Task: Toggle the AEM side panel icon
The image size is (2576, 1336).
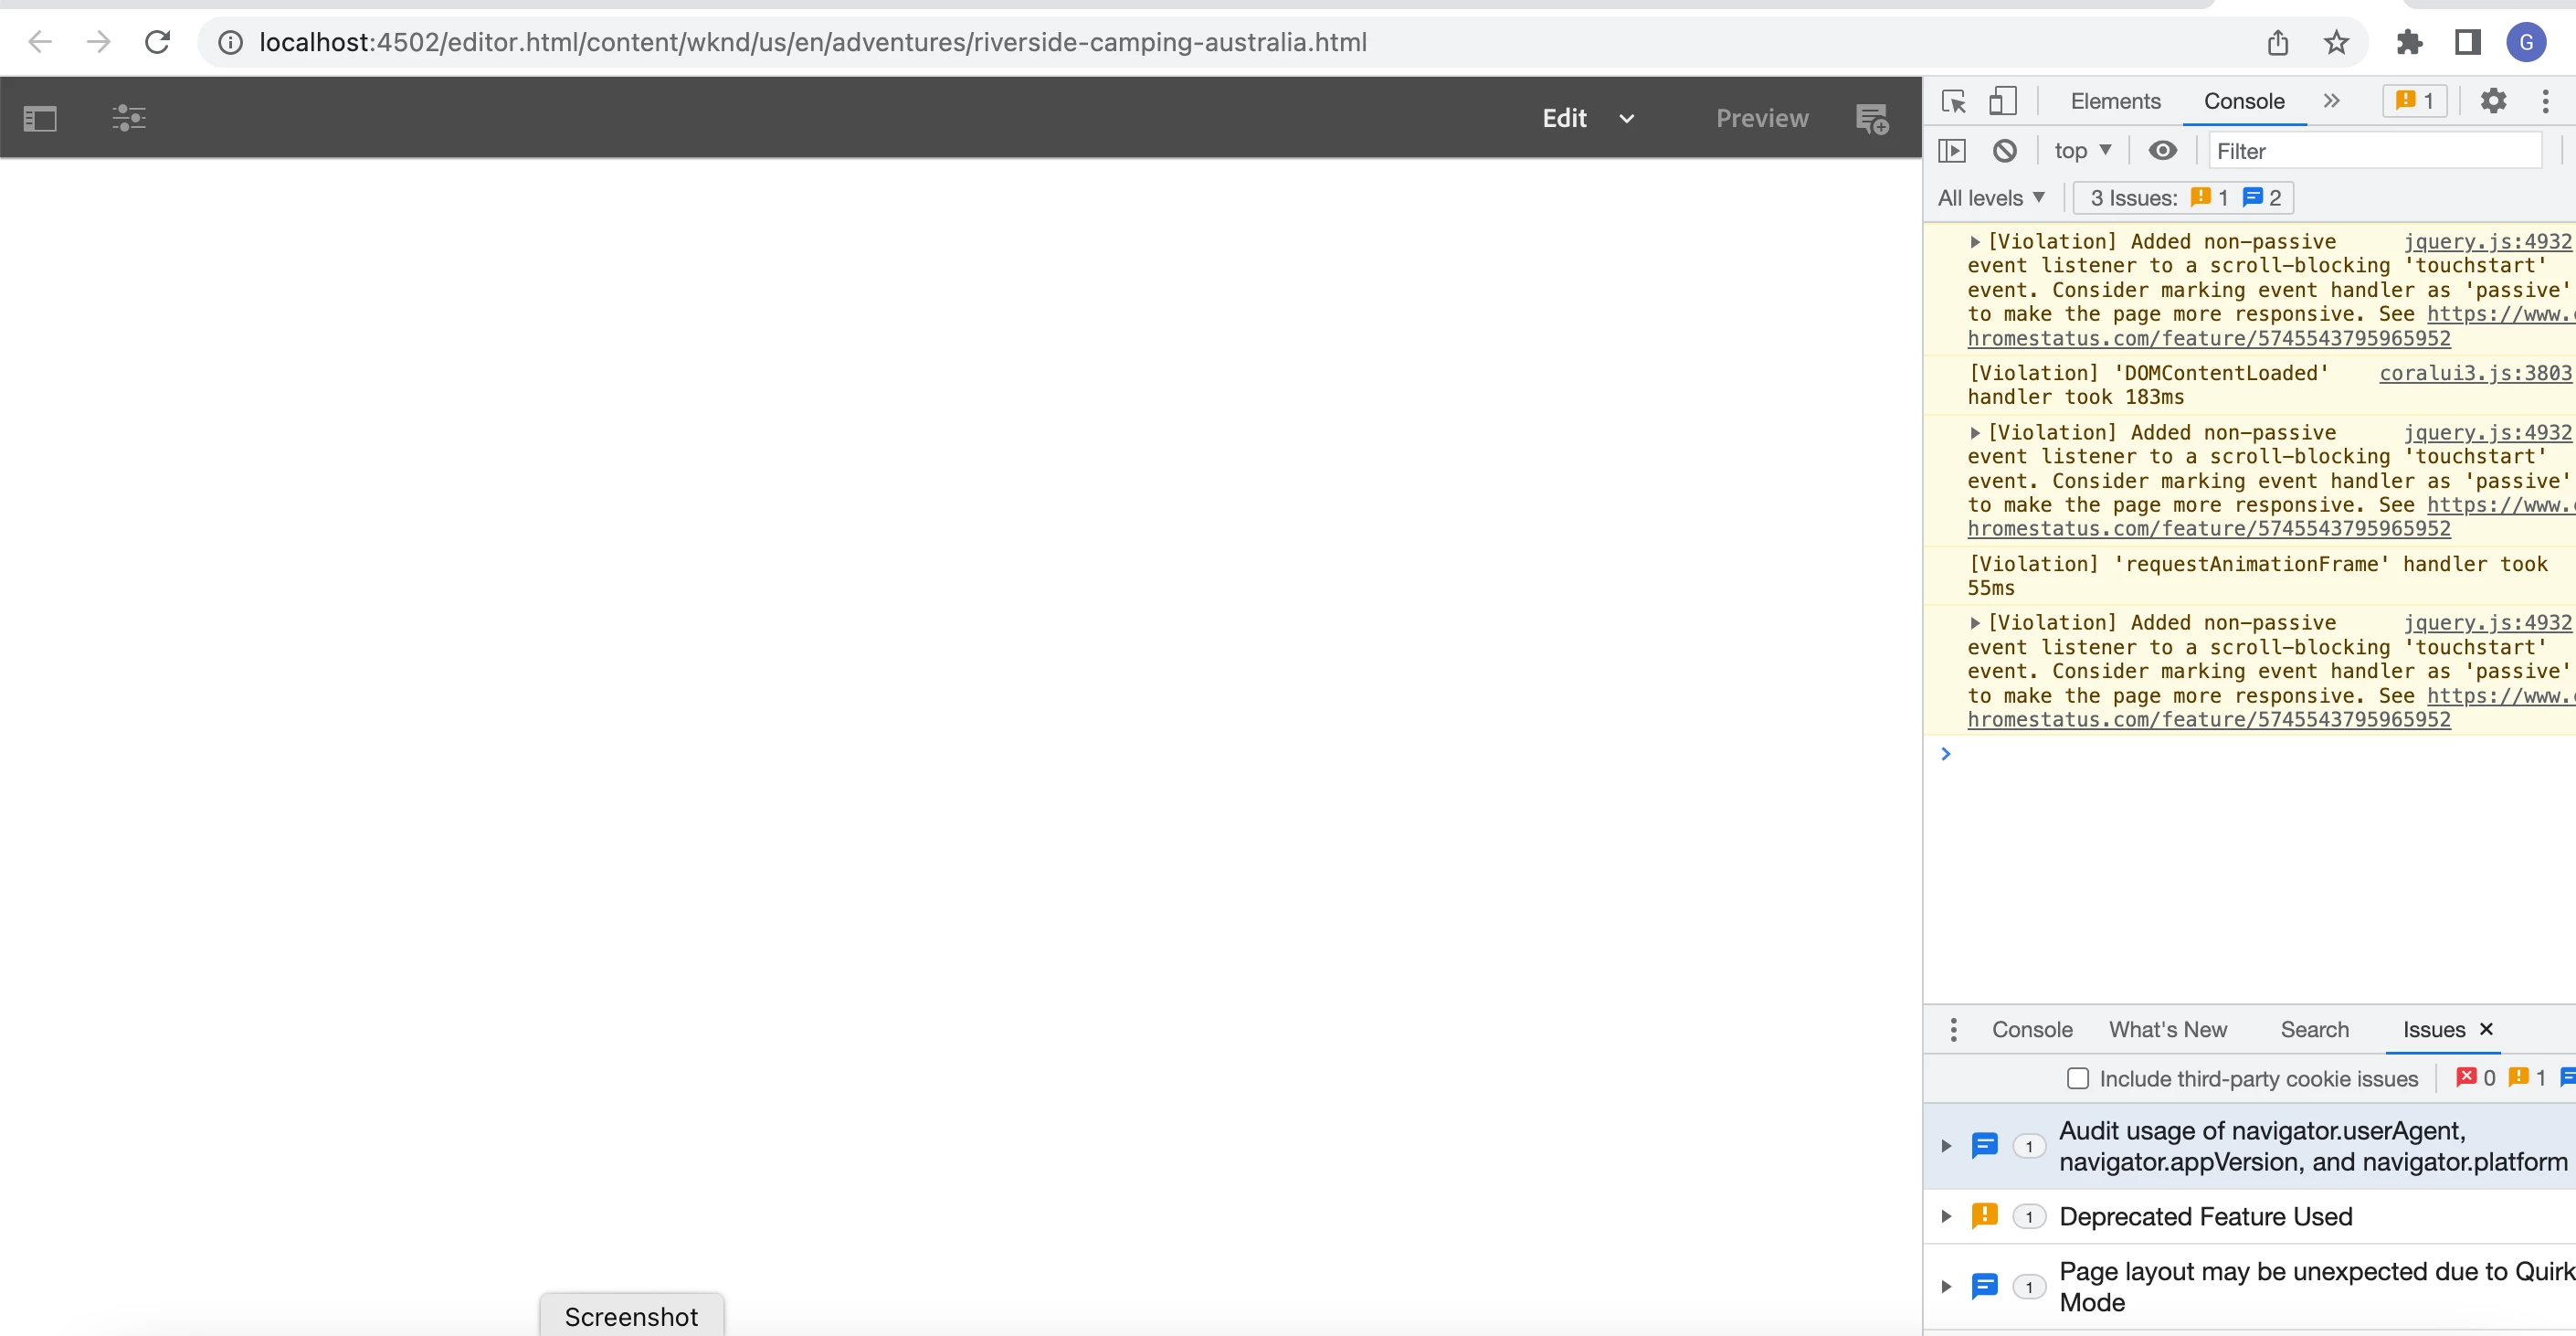Action: click(40, 119)
